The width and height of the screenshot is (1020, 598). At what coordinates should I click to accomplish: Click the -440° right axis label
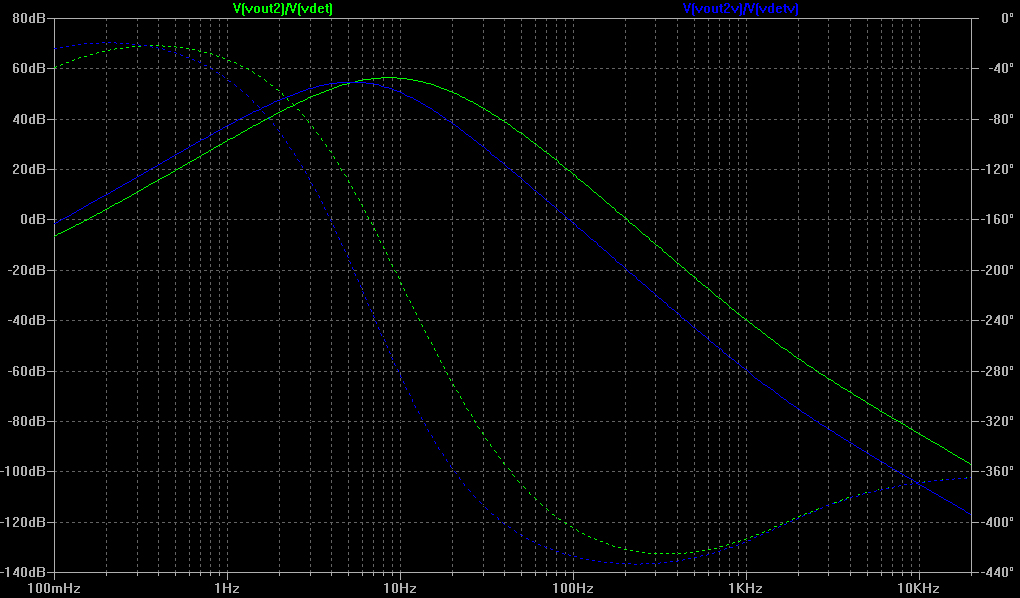click(x=996, y=572)
